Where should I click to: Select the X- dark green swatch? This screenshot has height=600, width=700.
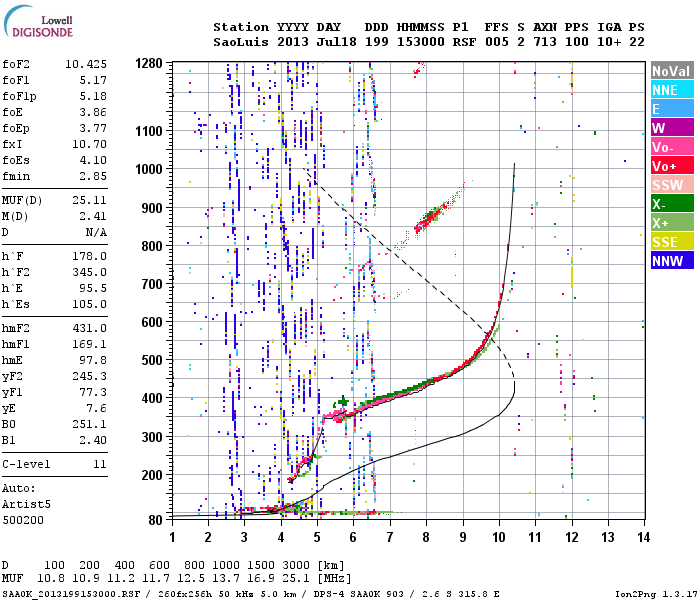click(672, 204)
